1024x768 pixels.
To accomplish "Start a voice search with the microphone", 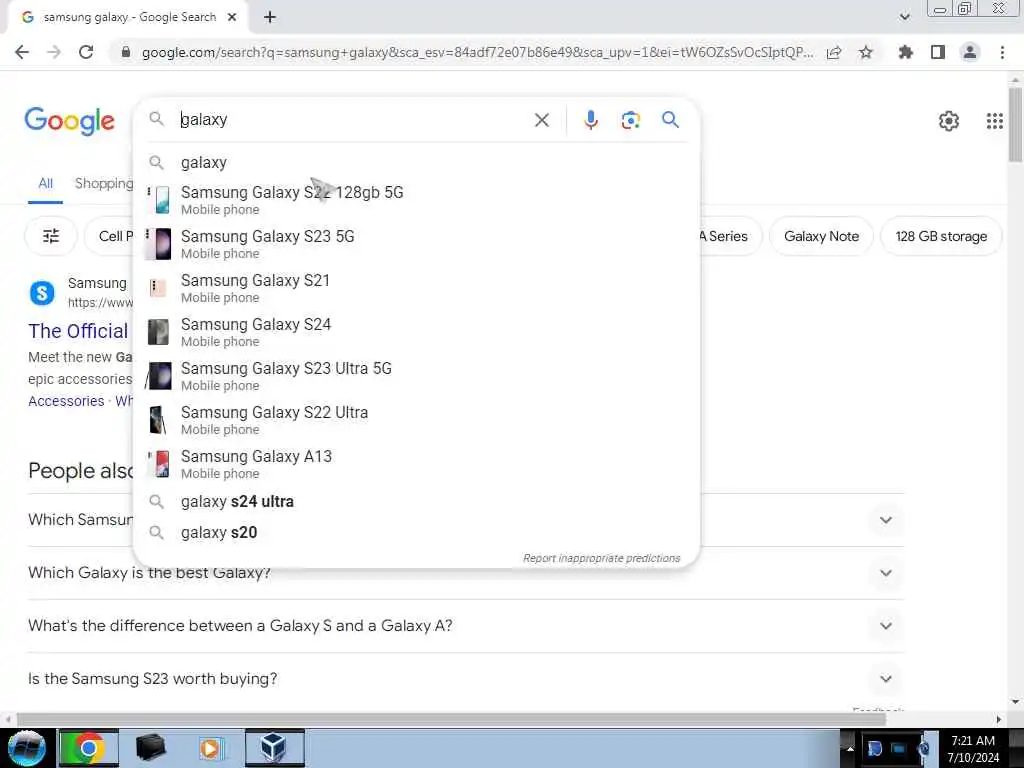I will (x=590, y=120).
